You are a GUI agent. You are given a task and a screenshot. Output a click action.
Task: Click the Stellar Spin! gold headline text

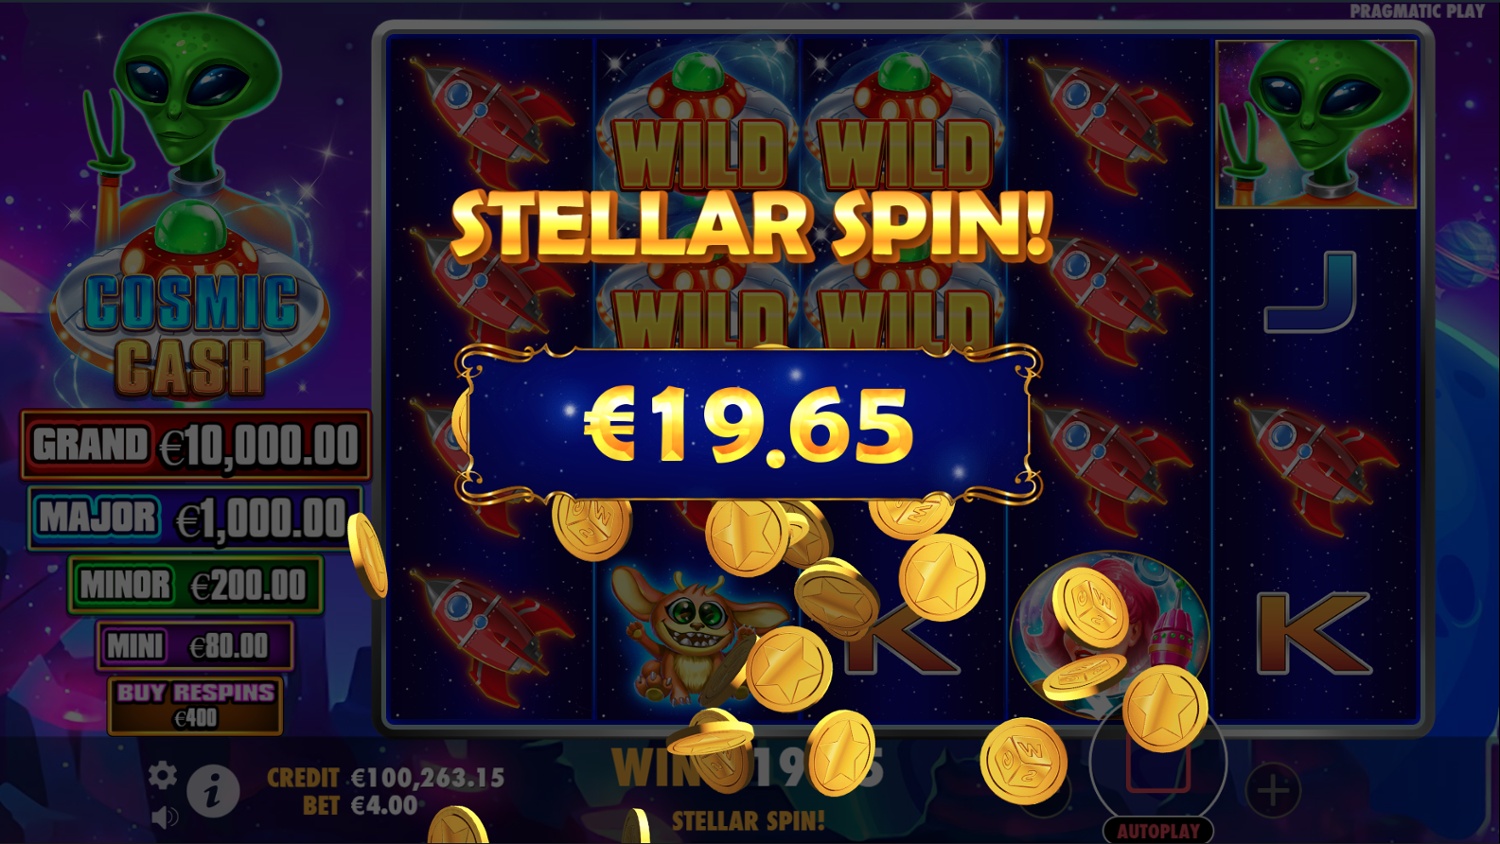pyautogui.click(x=750, y=224)
